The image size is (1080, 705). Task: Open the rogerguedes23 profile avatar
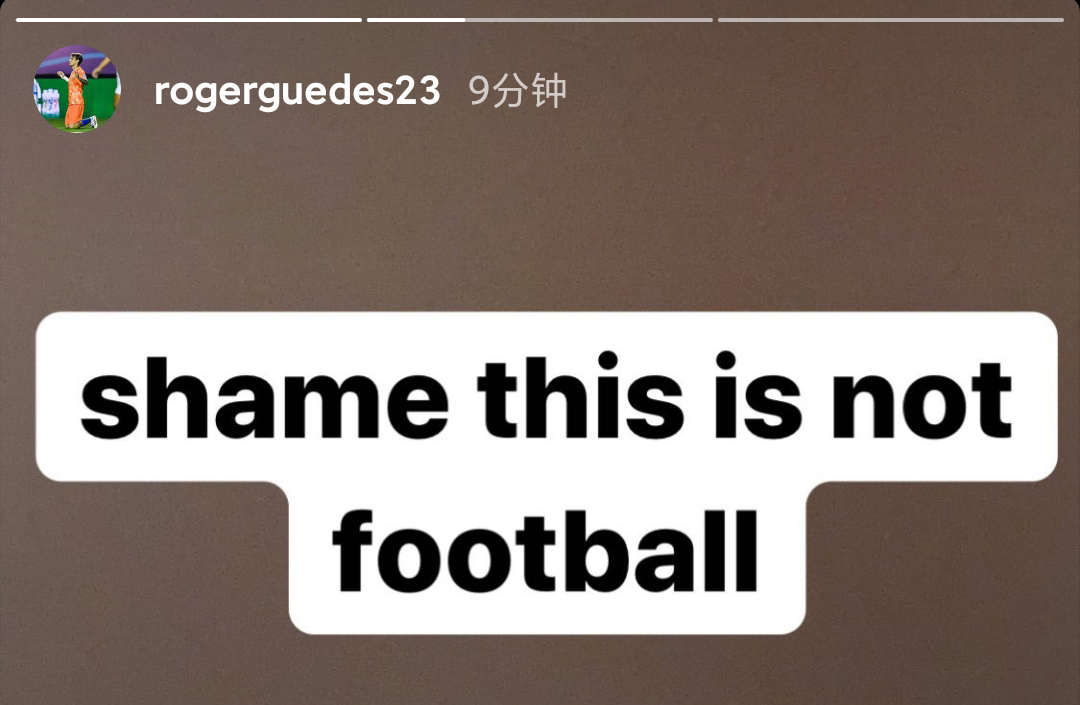(x=76, y=89)
